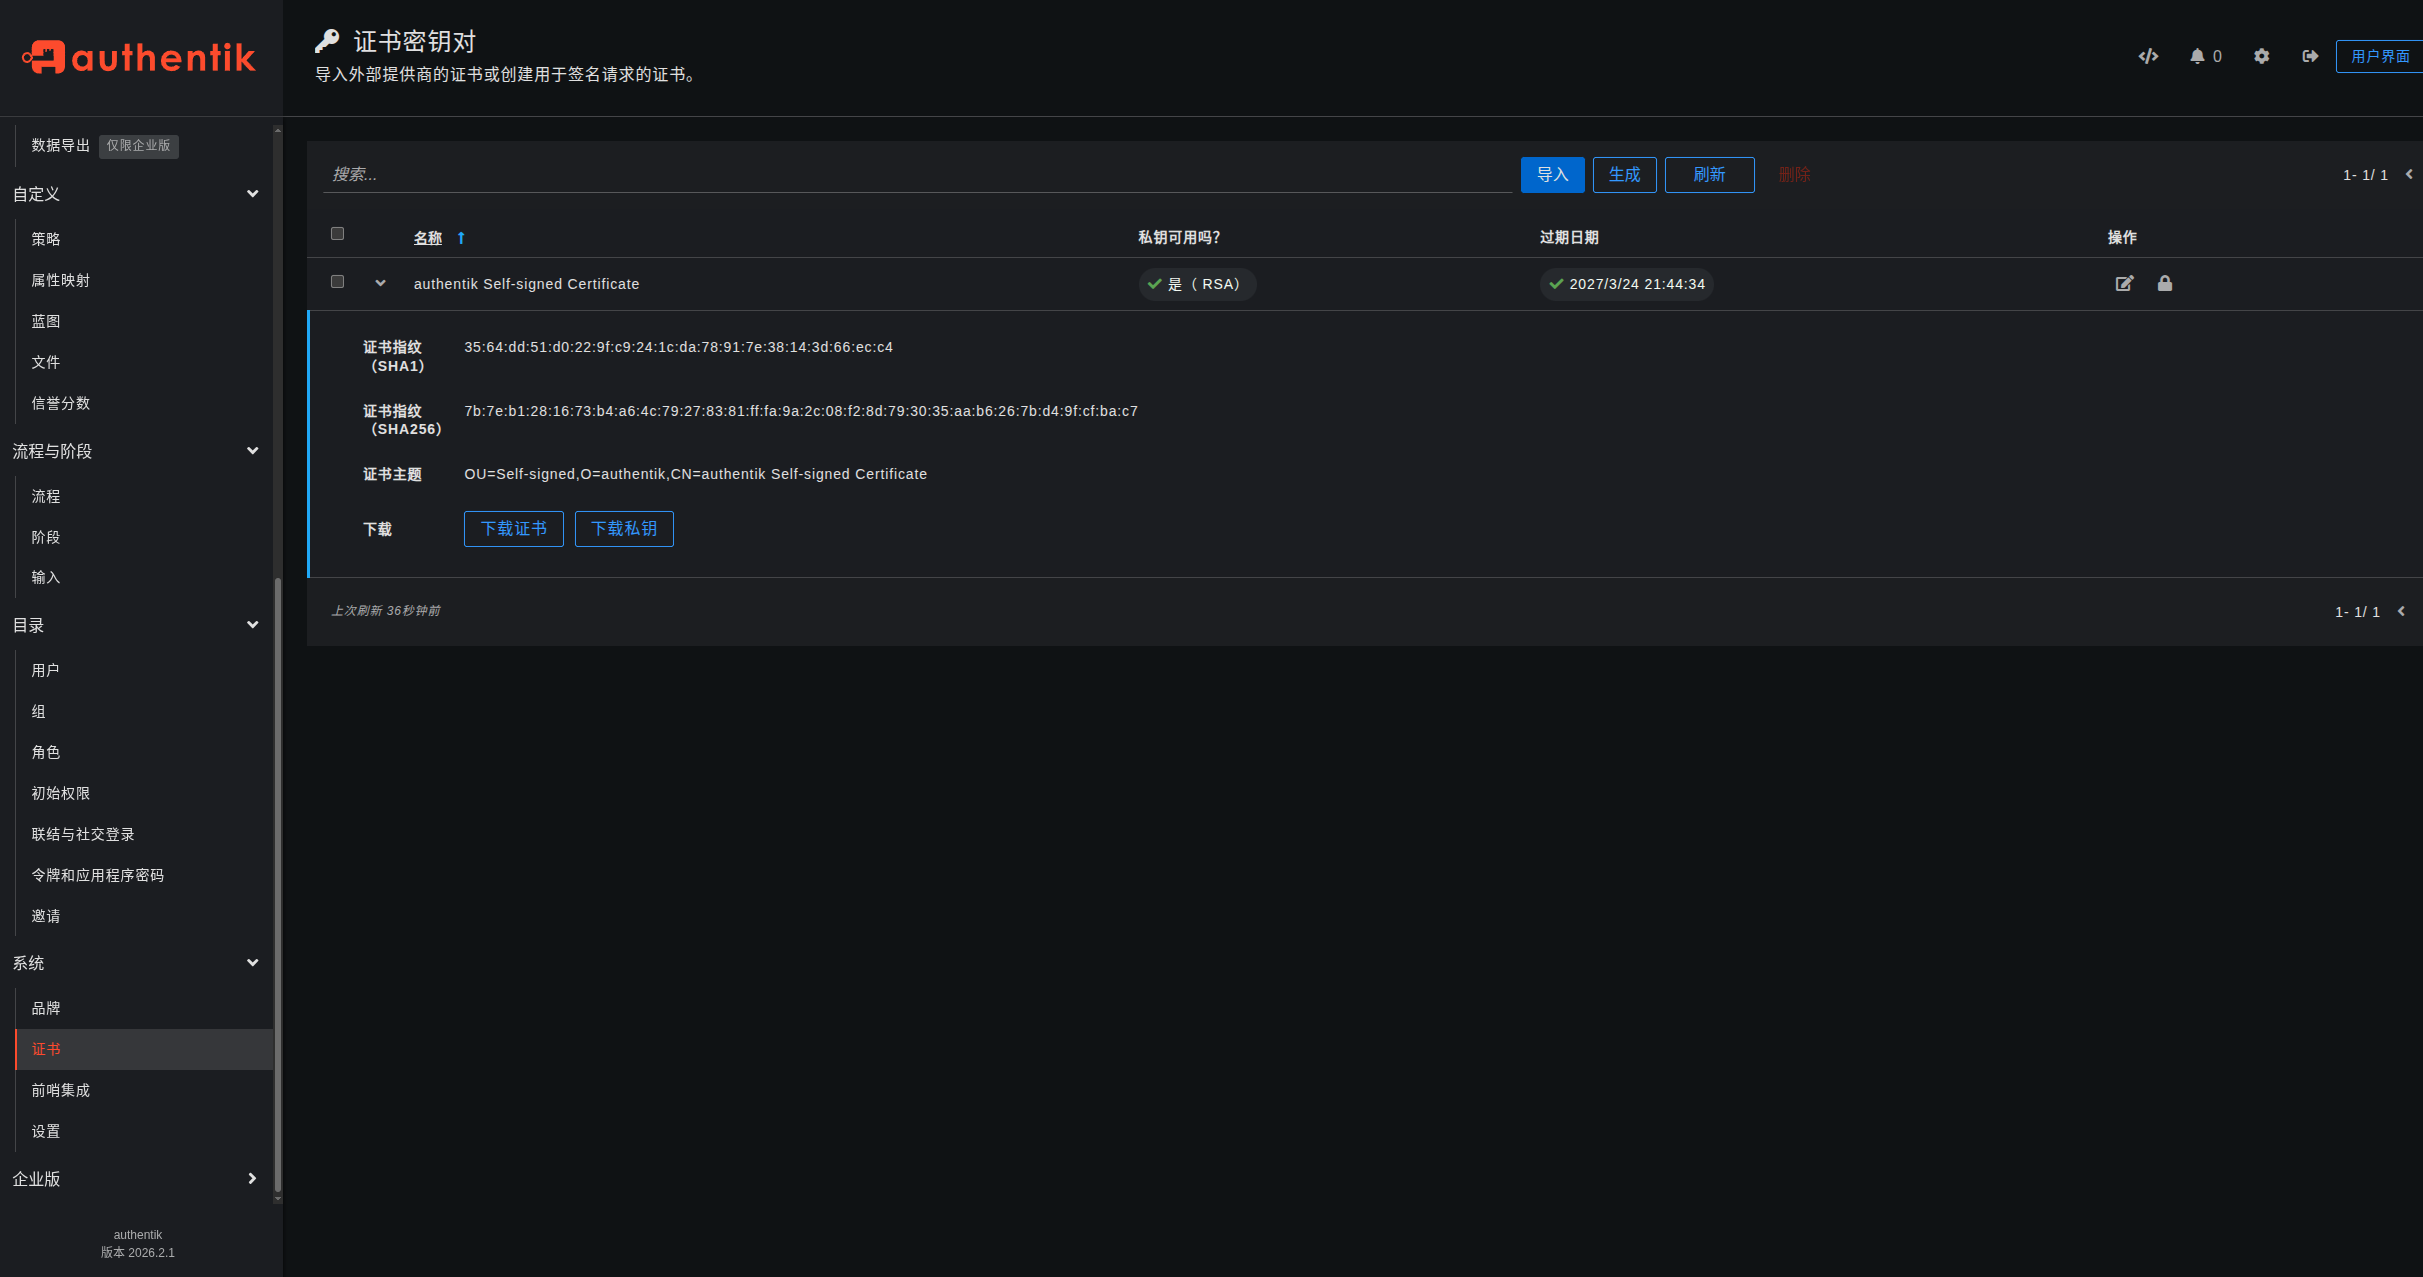Expand the 企业版 sidebar section

point(252,1179)
